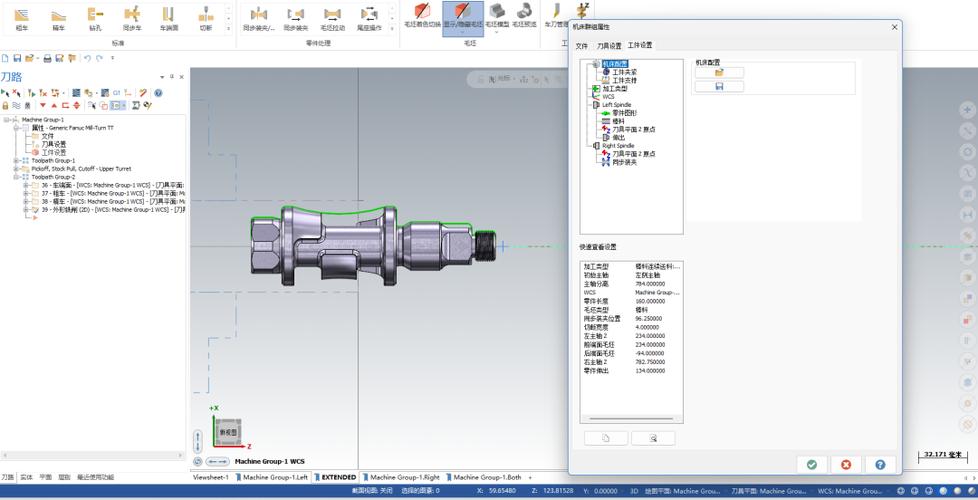This screenshot has height=500, width=978.
Task: Open the 毛坯模型 stock model tool
Action: tap(497, 17)
